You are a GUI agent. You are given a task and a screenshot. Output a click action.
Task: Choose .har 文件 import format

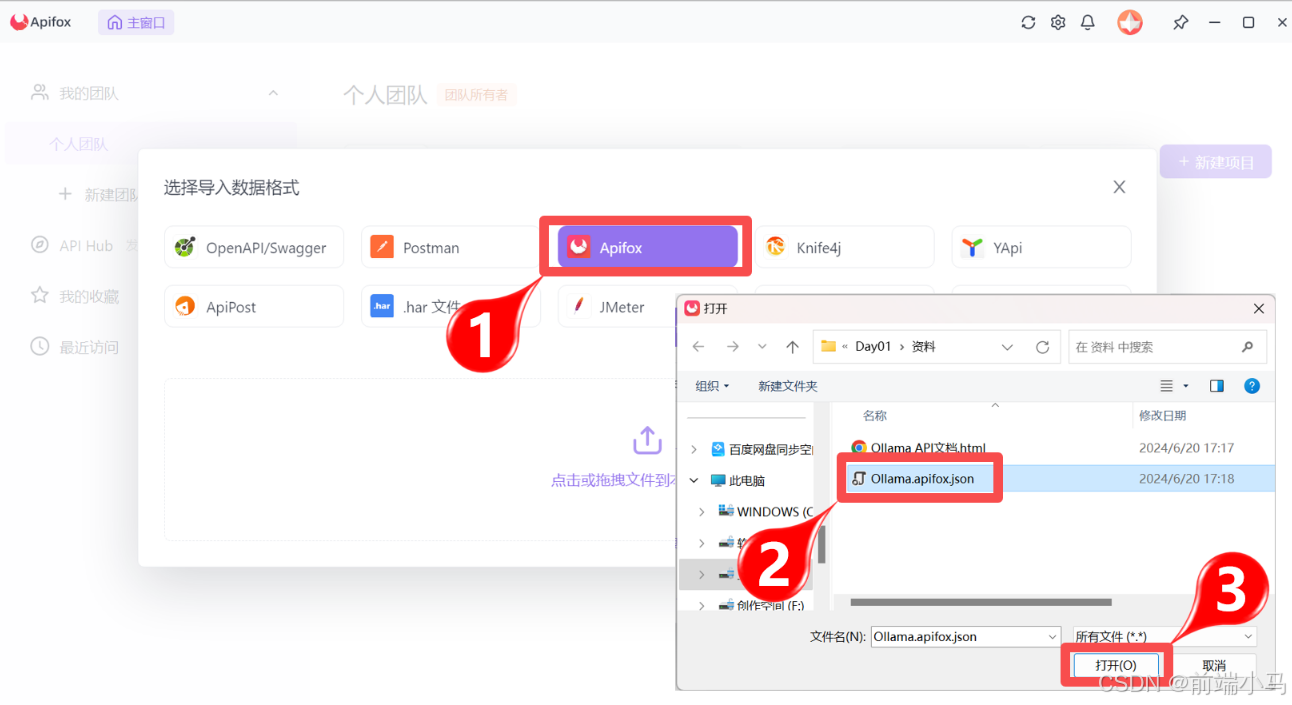point(451,306)
